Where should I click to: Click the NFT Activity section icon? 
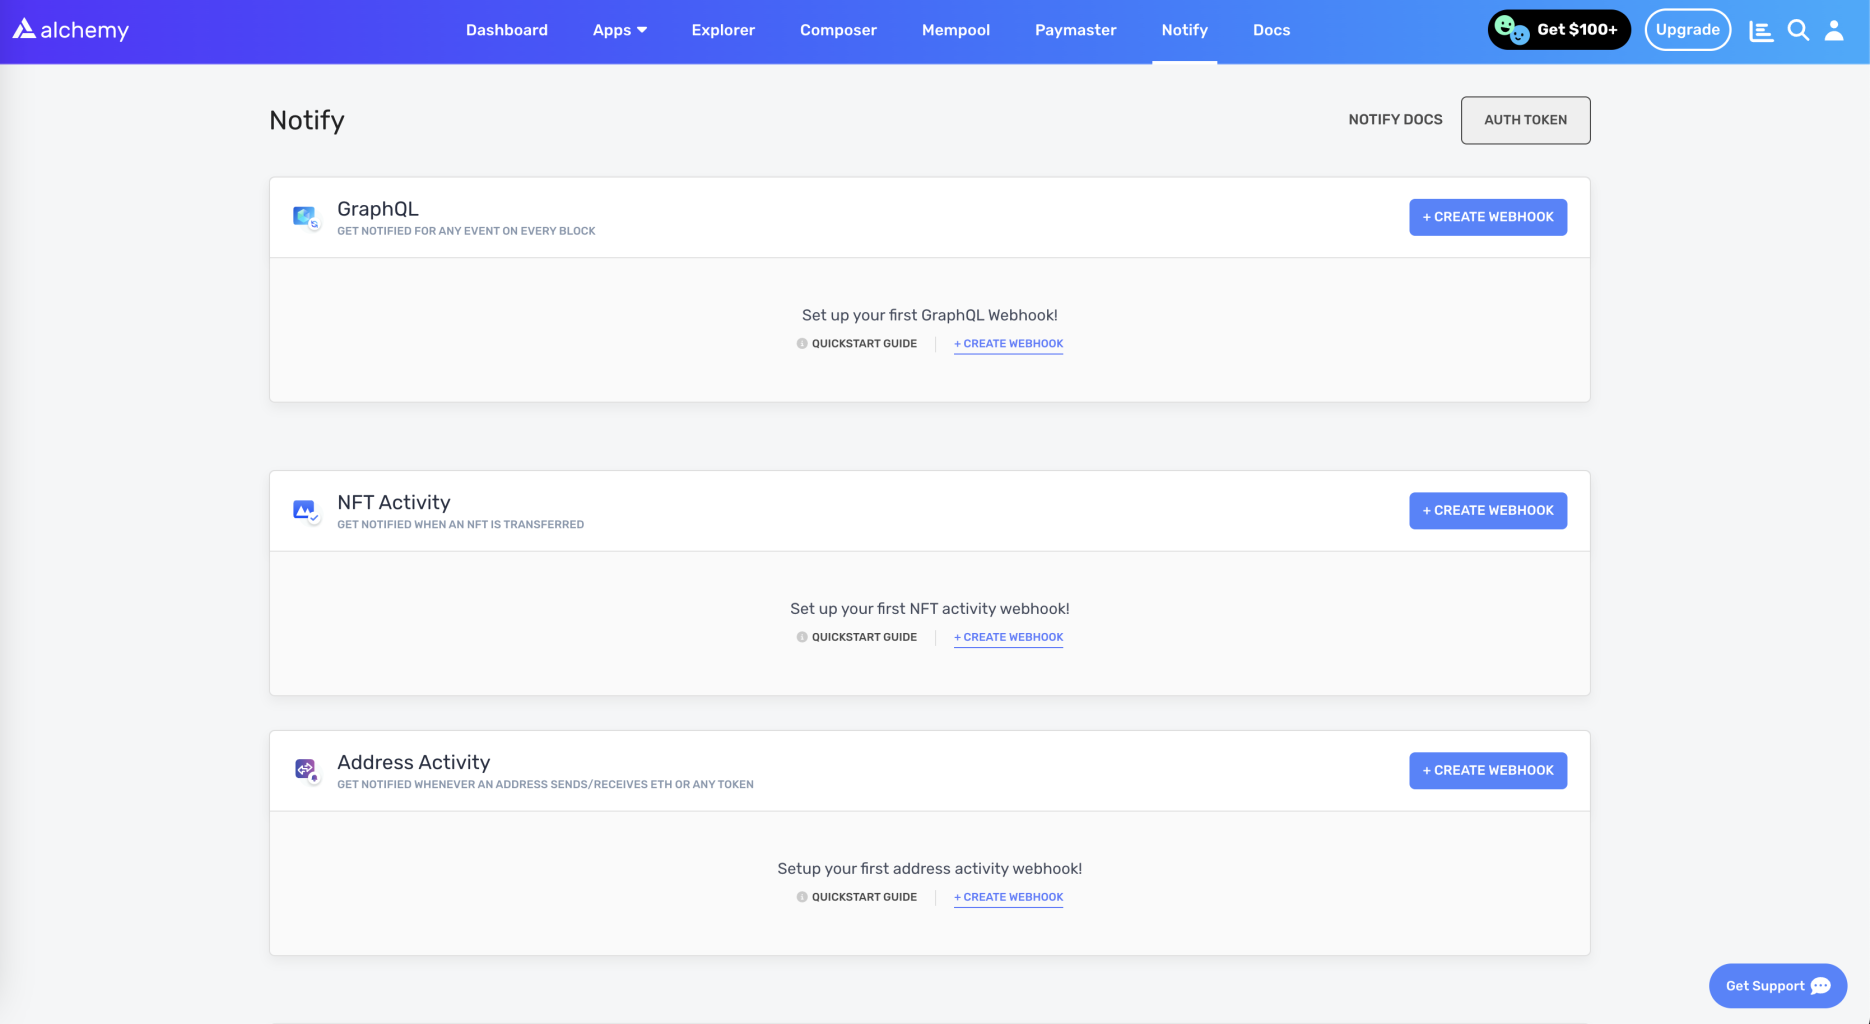click(306, 511)
